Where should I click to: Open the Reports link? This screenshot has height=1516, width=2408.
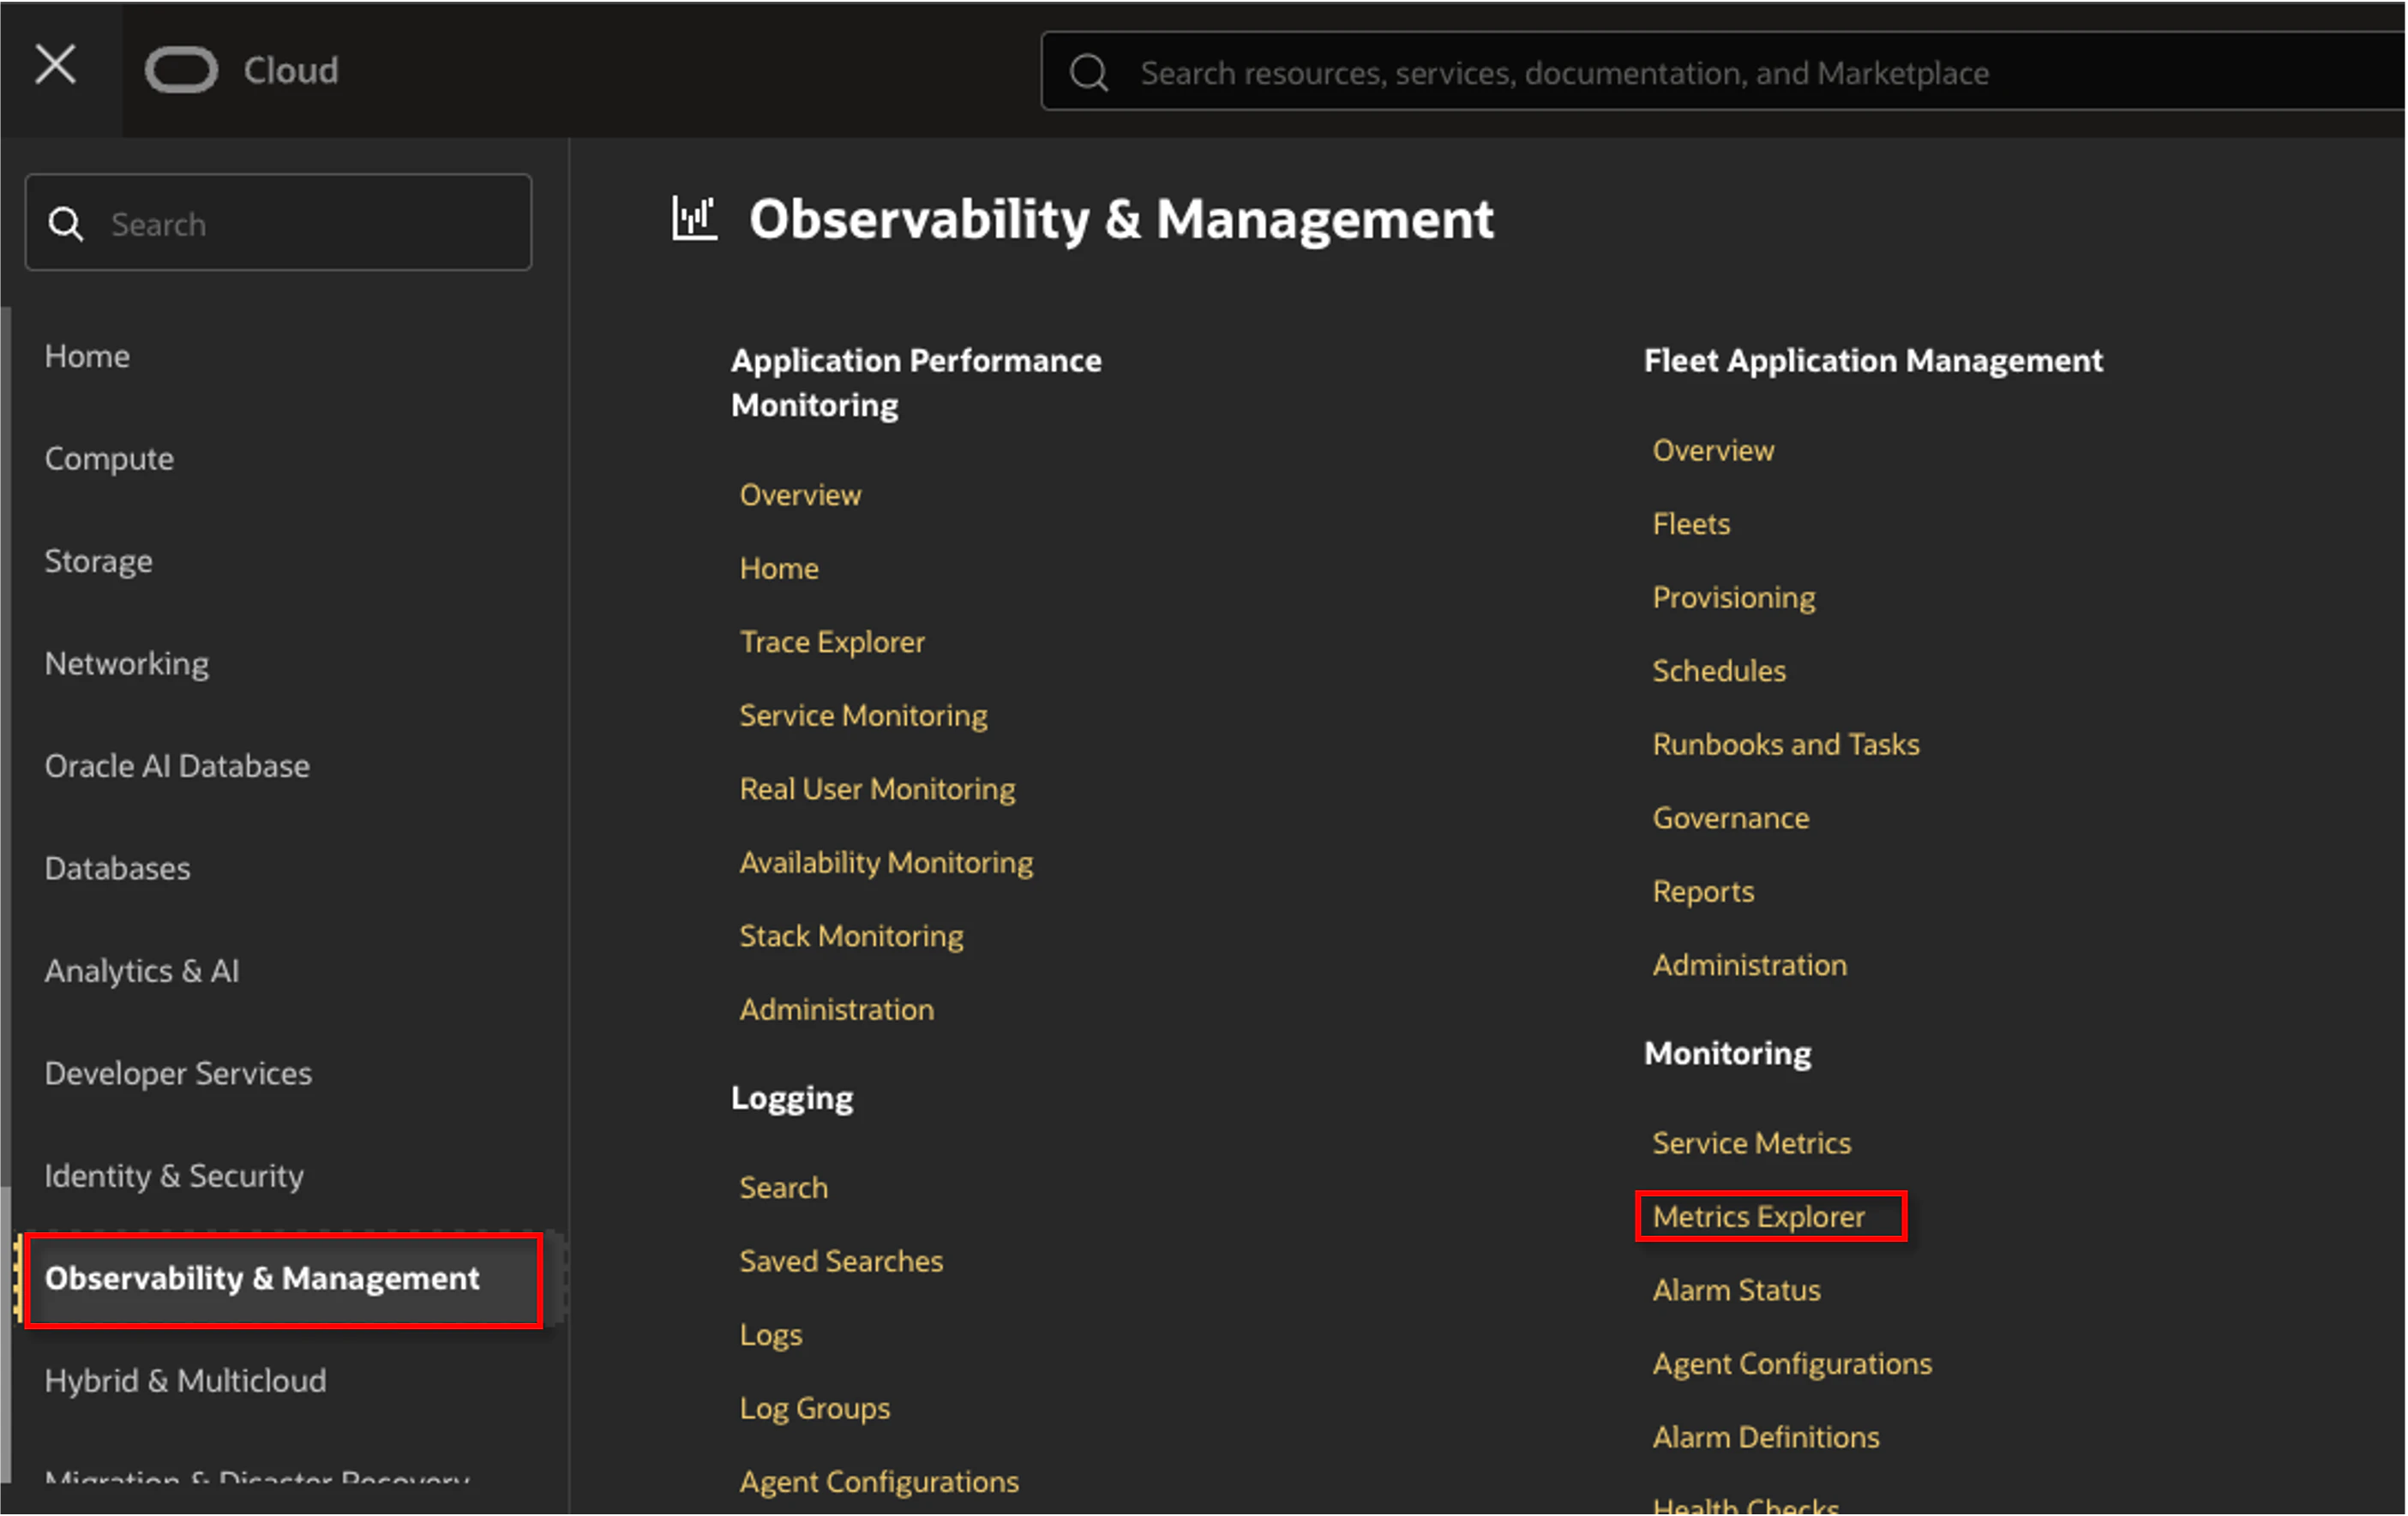(1703, 892)
